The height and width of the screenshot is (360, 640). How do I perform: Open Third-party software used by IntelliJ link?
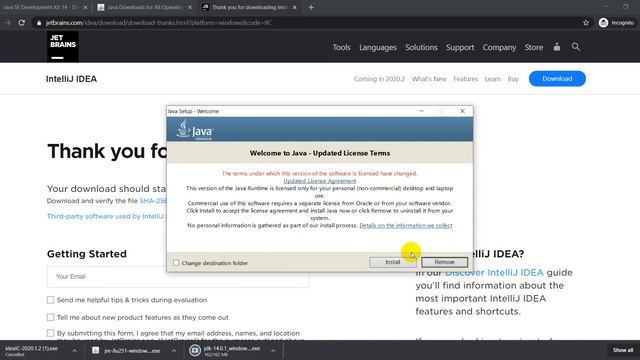(x=107, y=216)
